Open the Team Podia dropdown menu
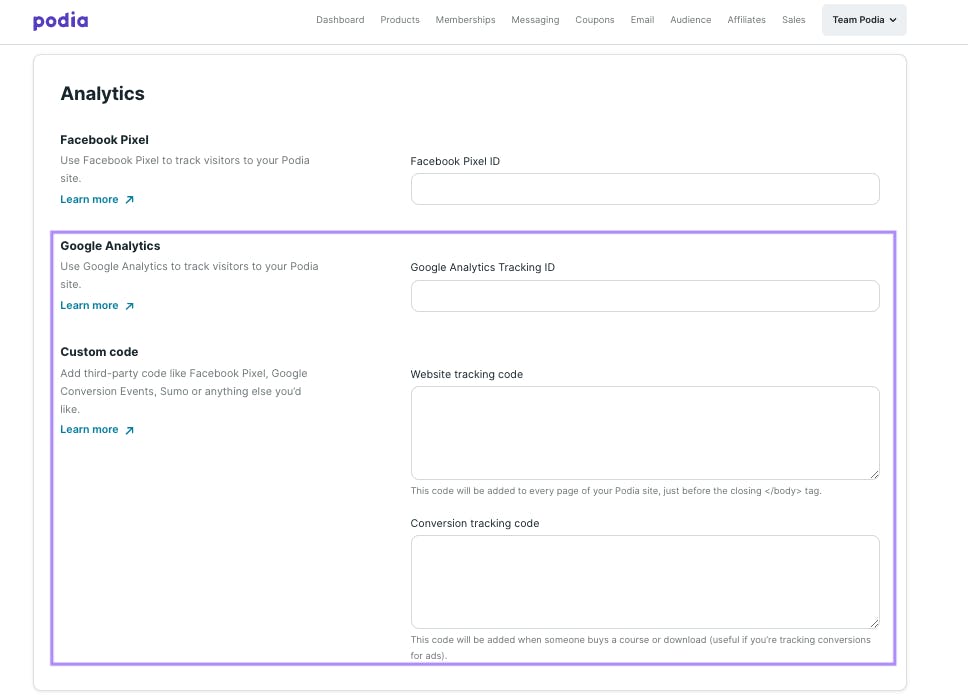Screen dimensions: 968x696 pyautogui.click(x=864, y=20)
